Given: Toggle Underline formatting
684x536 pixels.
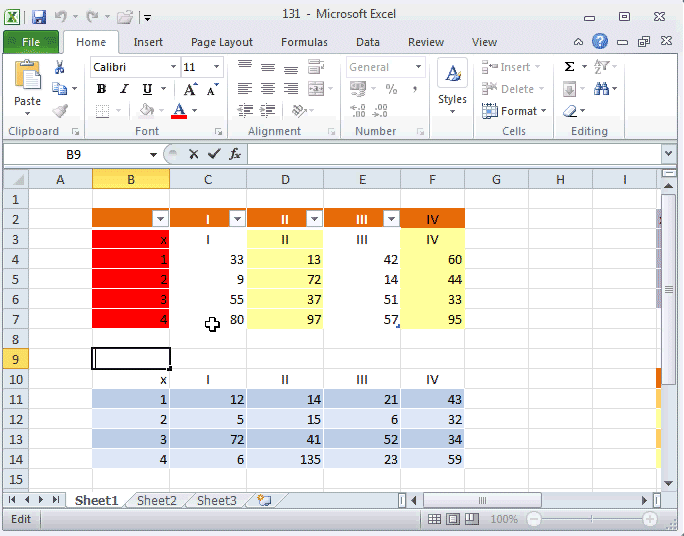Looking at the screenshot, I should (x=146, y=89).
